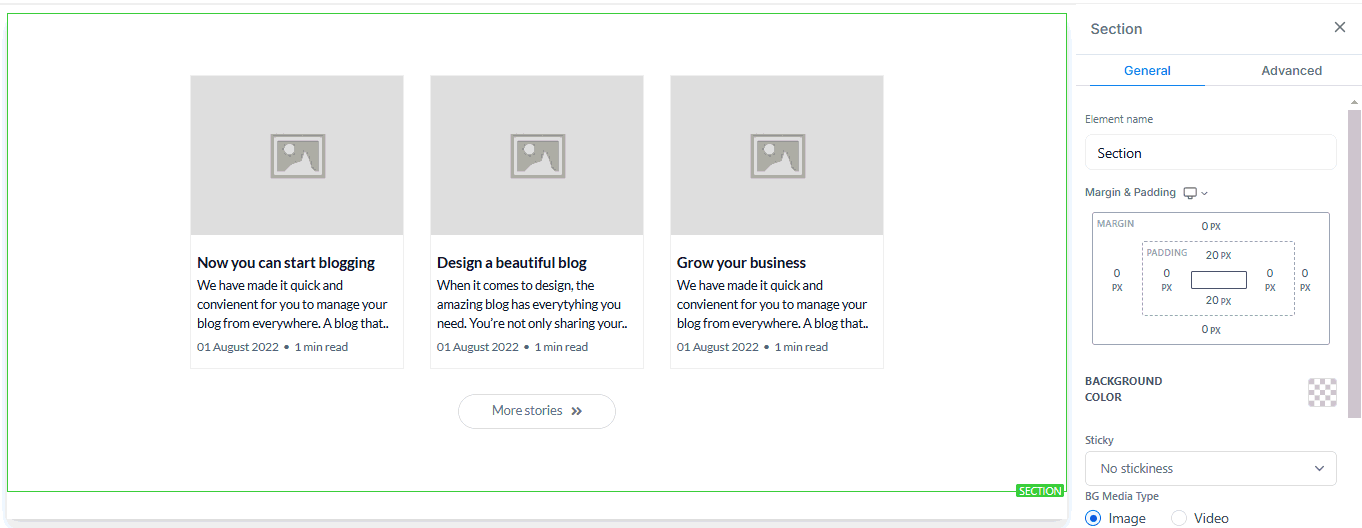Screen dimensions: 1362x528
Task: Click the More stories button
Action: point(537,411)
